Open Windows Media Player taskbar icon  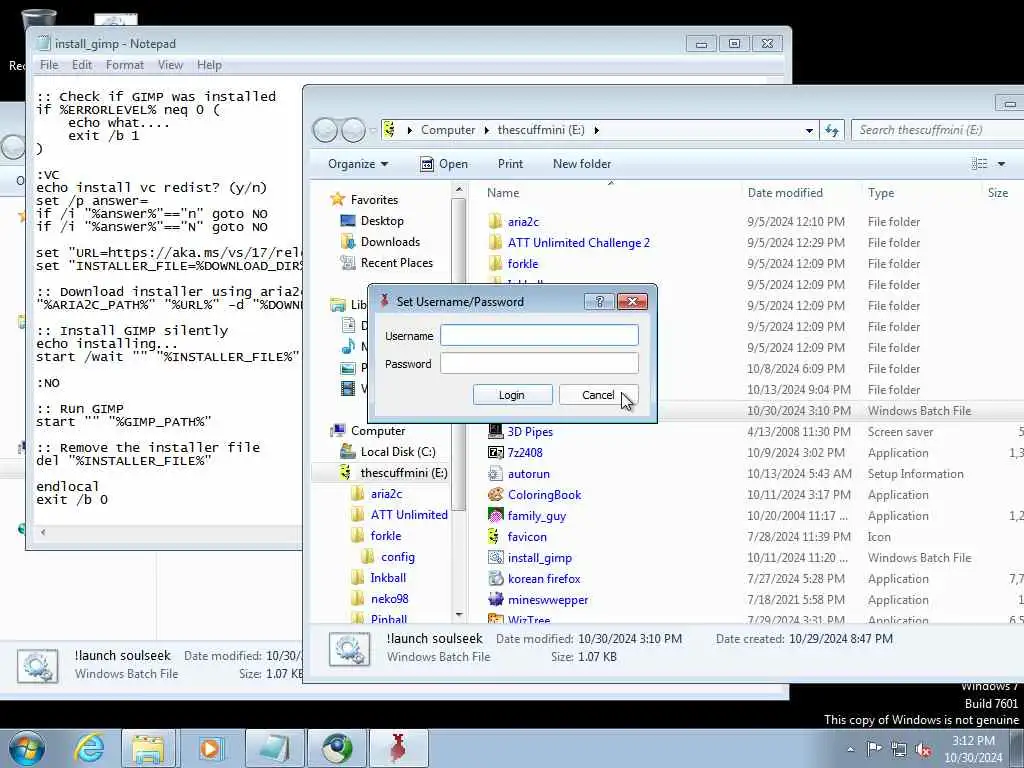pyautogui.click(x=210, y=748)
